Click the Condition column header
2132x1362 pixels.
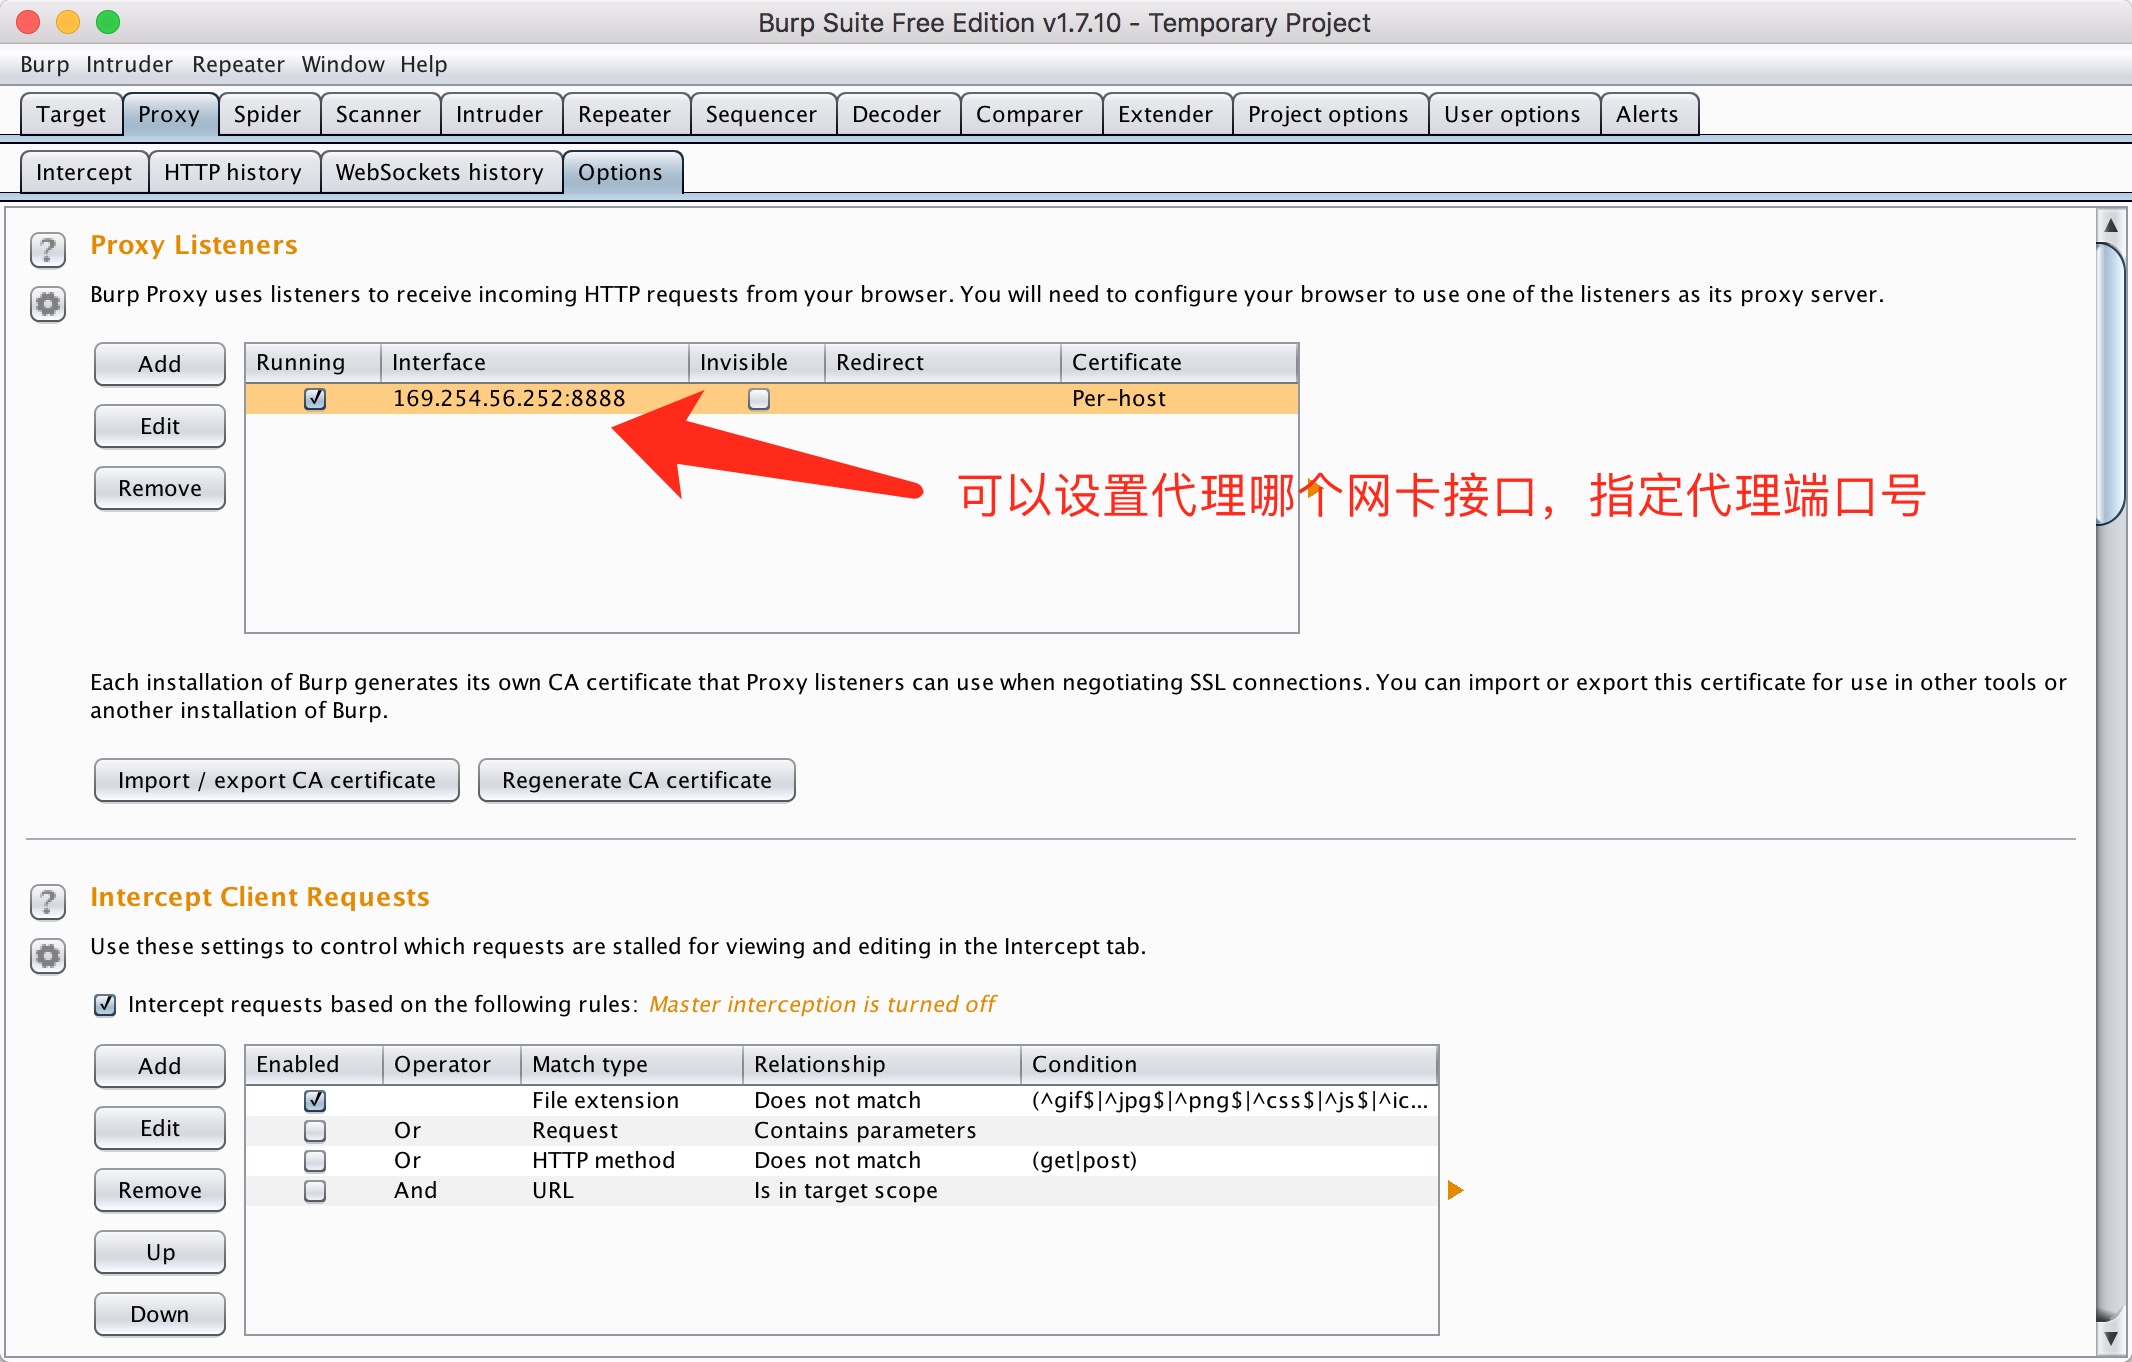pos(1229,1065)
